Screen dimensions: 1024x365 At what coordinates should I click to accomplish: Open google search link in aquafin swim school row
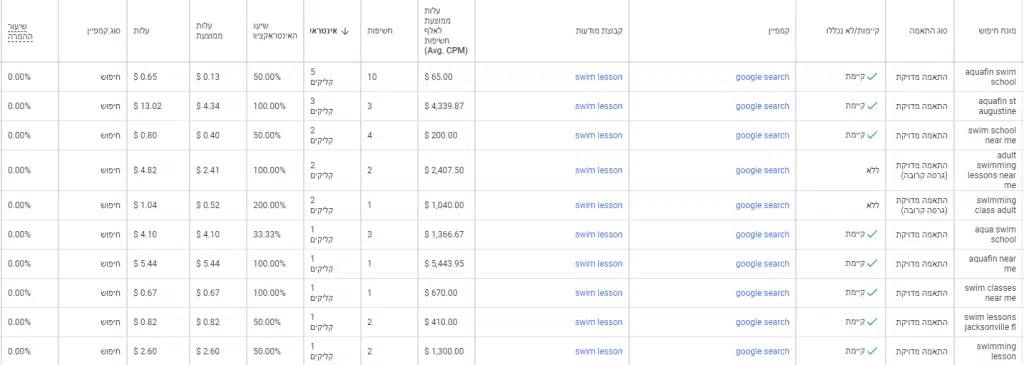click(x=762, y=77)
